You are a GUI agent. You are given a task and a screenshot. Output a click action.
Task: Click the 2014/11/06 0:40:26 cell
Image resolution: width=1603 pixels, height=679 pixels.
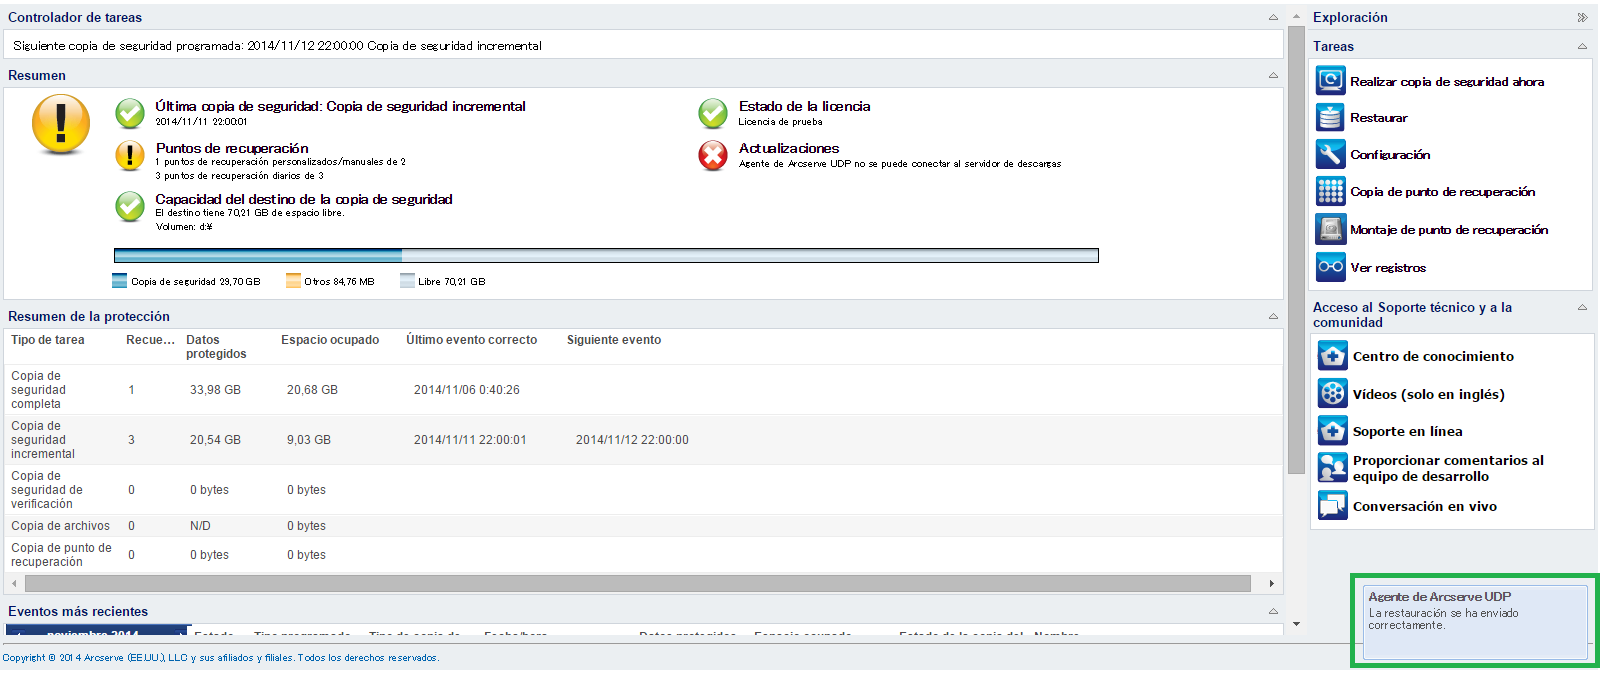click(467, 390)
